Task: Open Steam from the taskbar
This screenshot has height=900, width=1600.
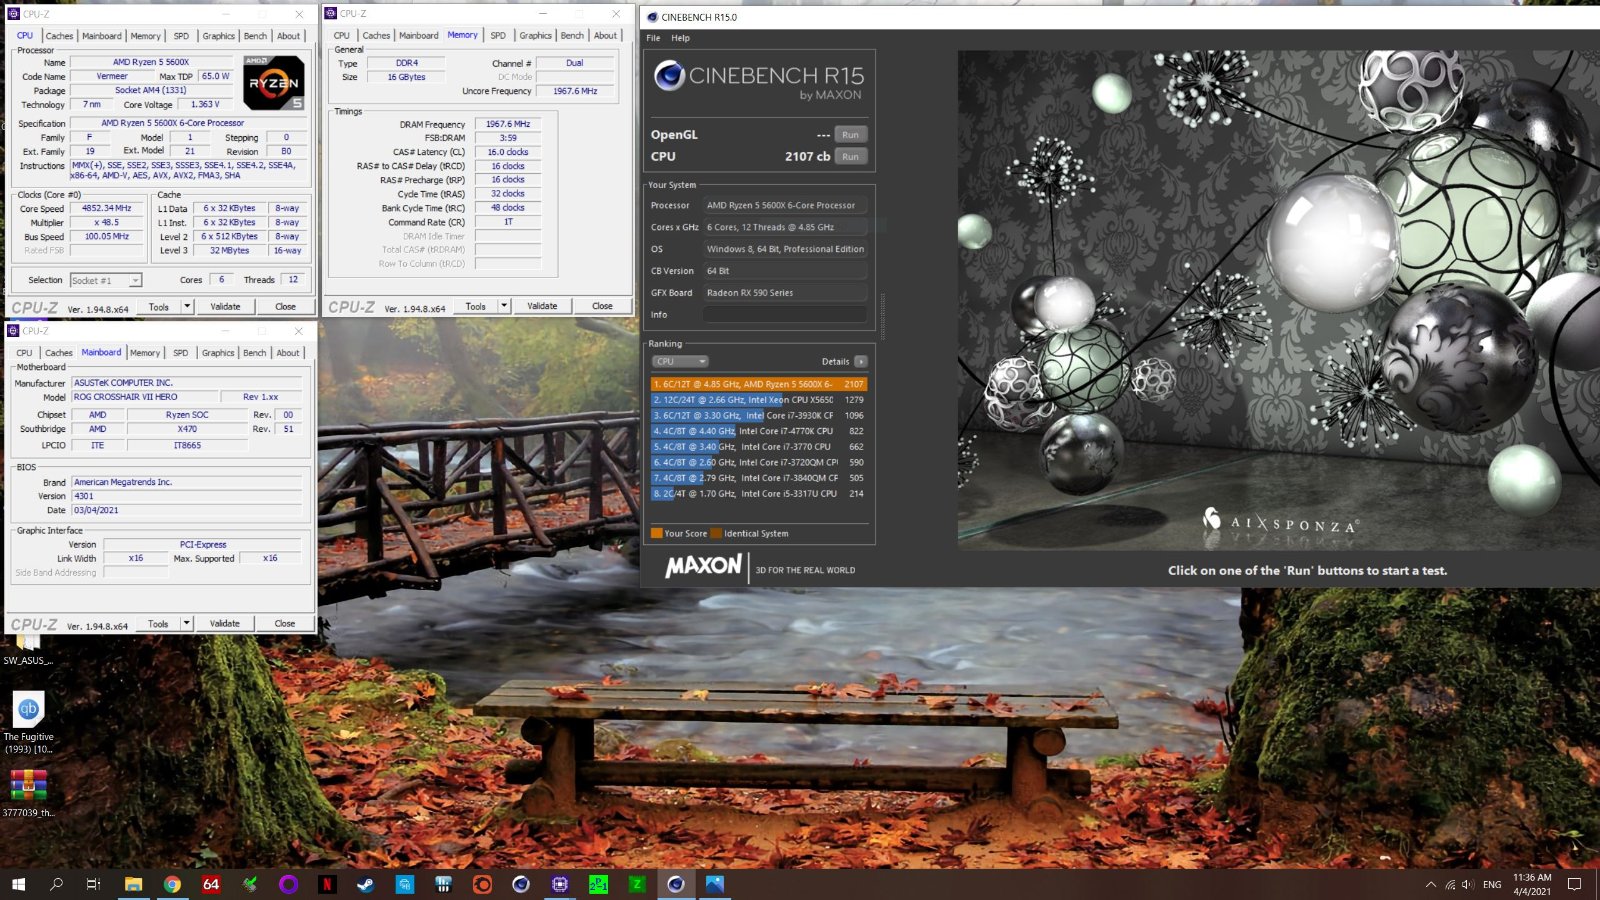Action: (x=366, y=884)
